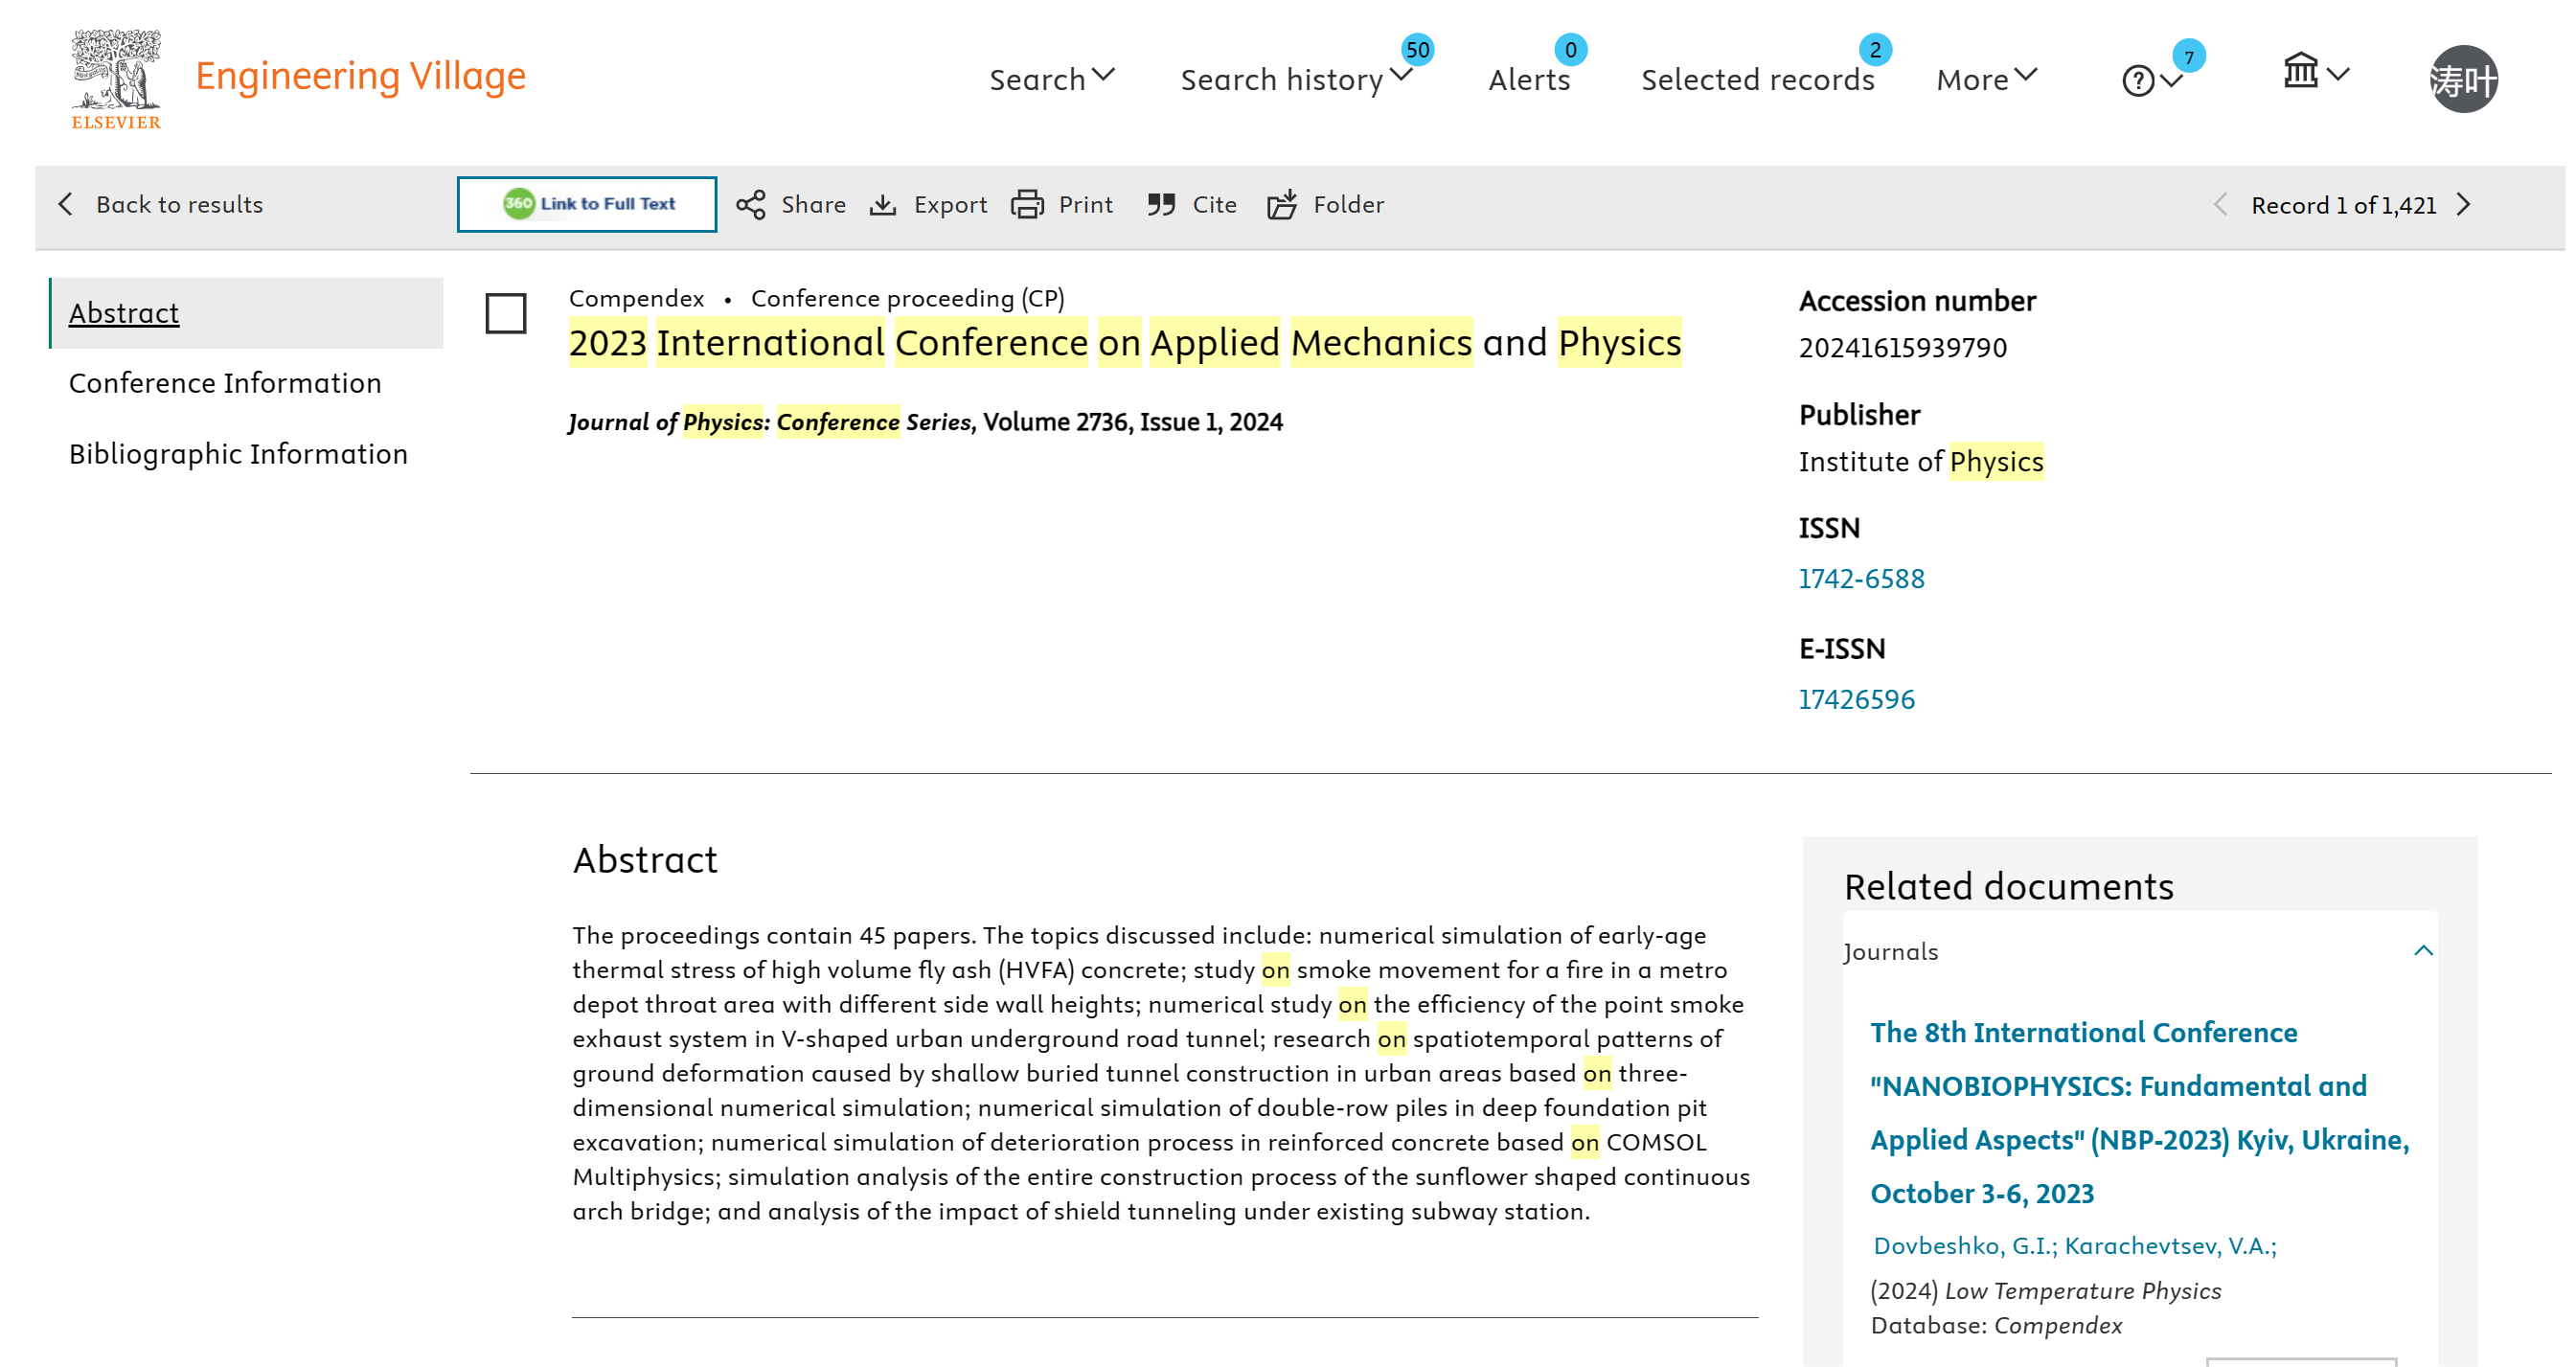The image size is (2576, 1367).
Task: Click the 0 badge on Alerts
Action: coord(1571,49)
